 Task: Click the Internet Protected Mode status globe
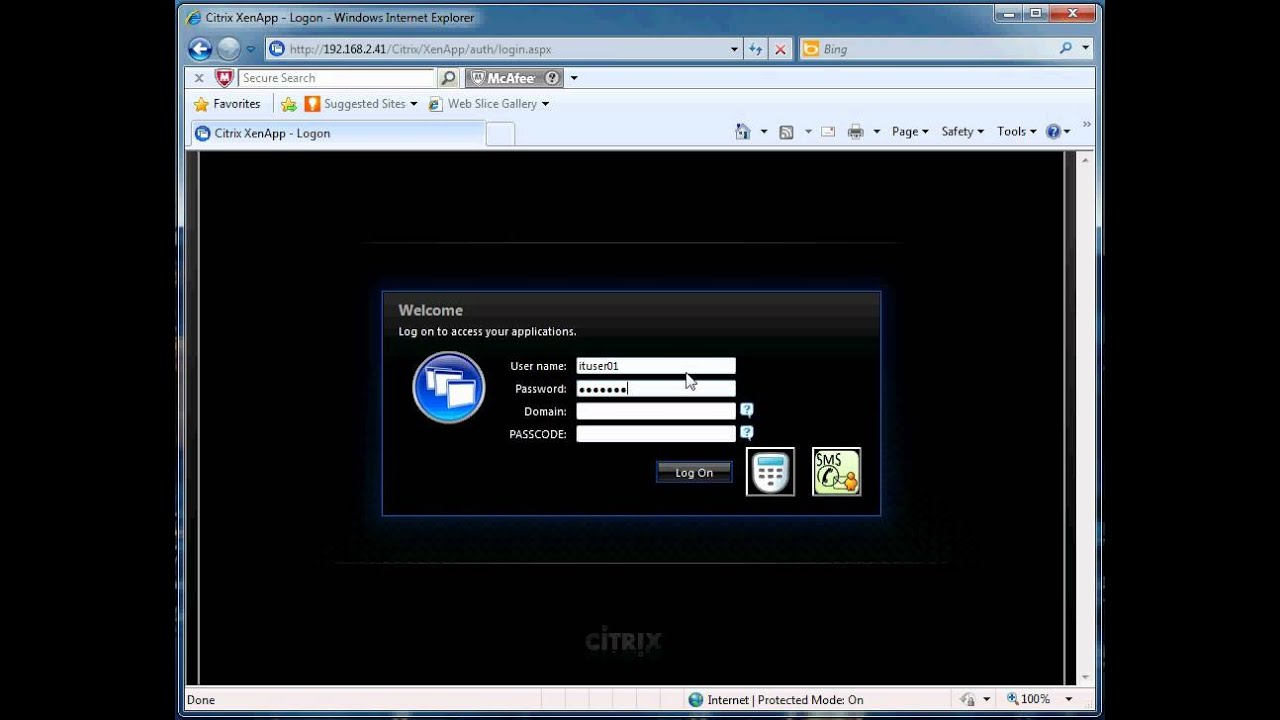(696, 700)
